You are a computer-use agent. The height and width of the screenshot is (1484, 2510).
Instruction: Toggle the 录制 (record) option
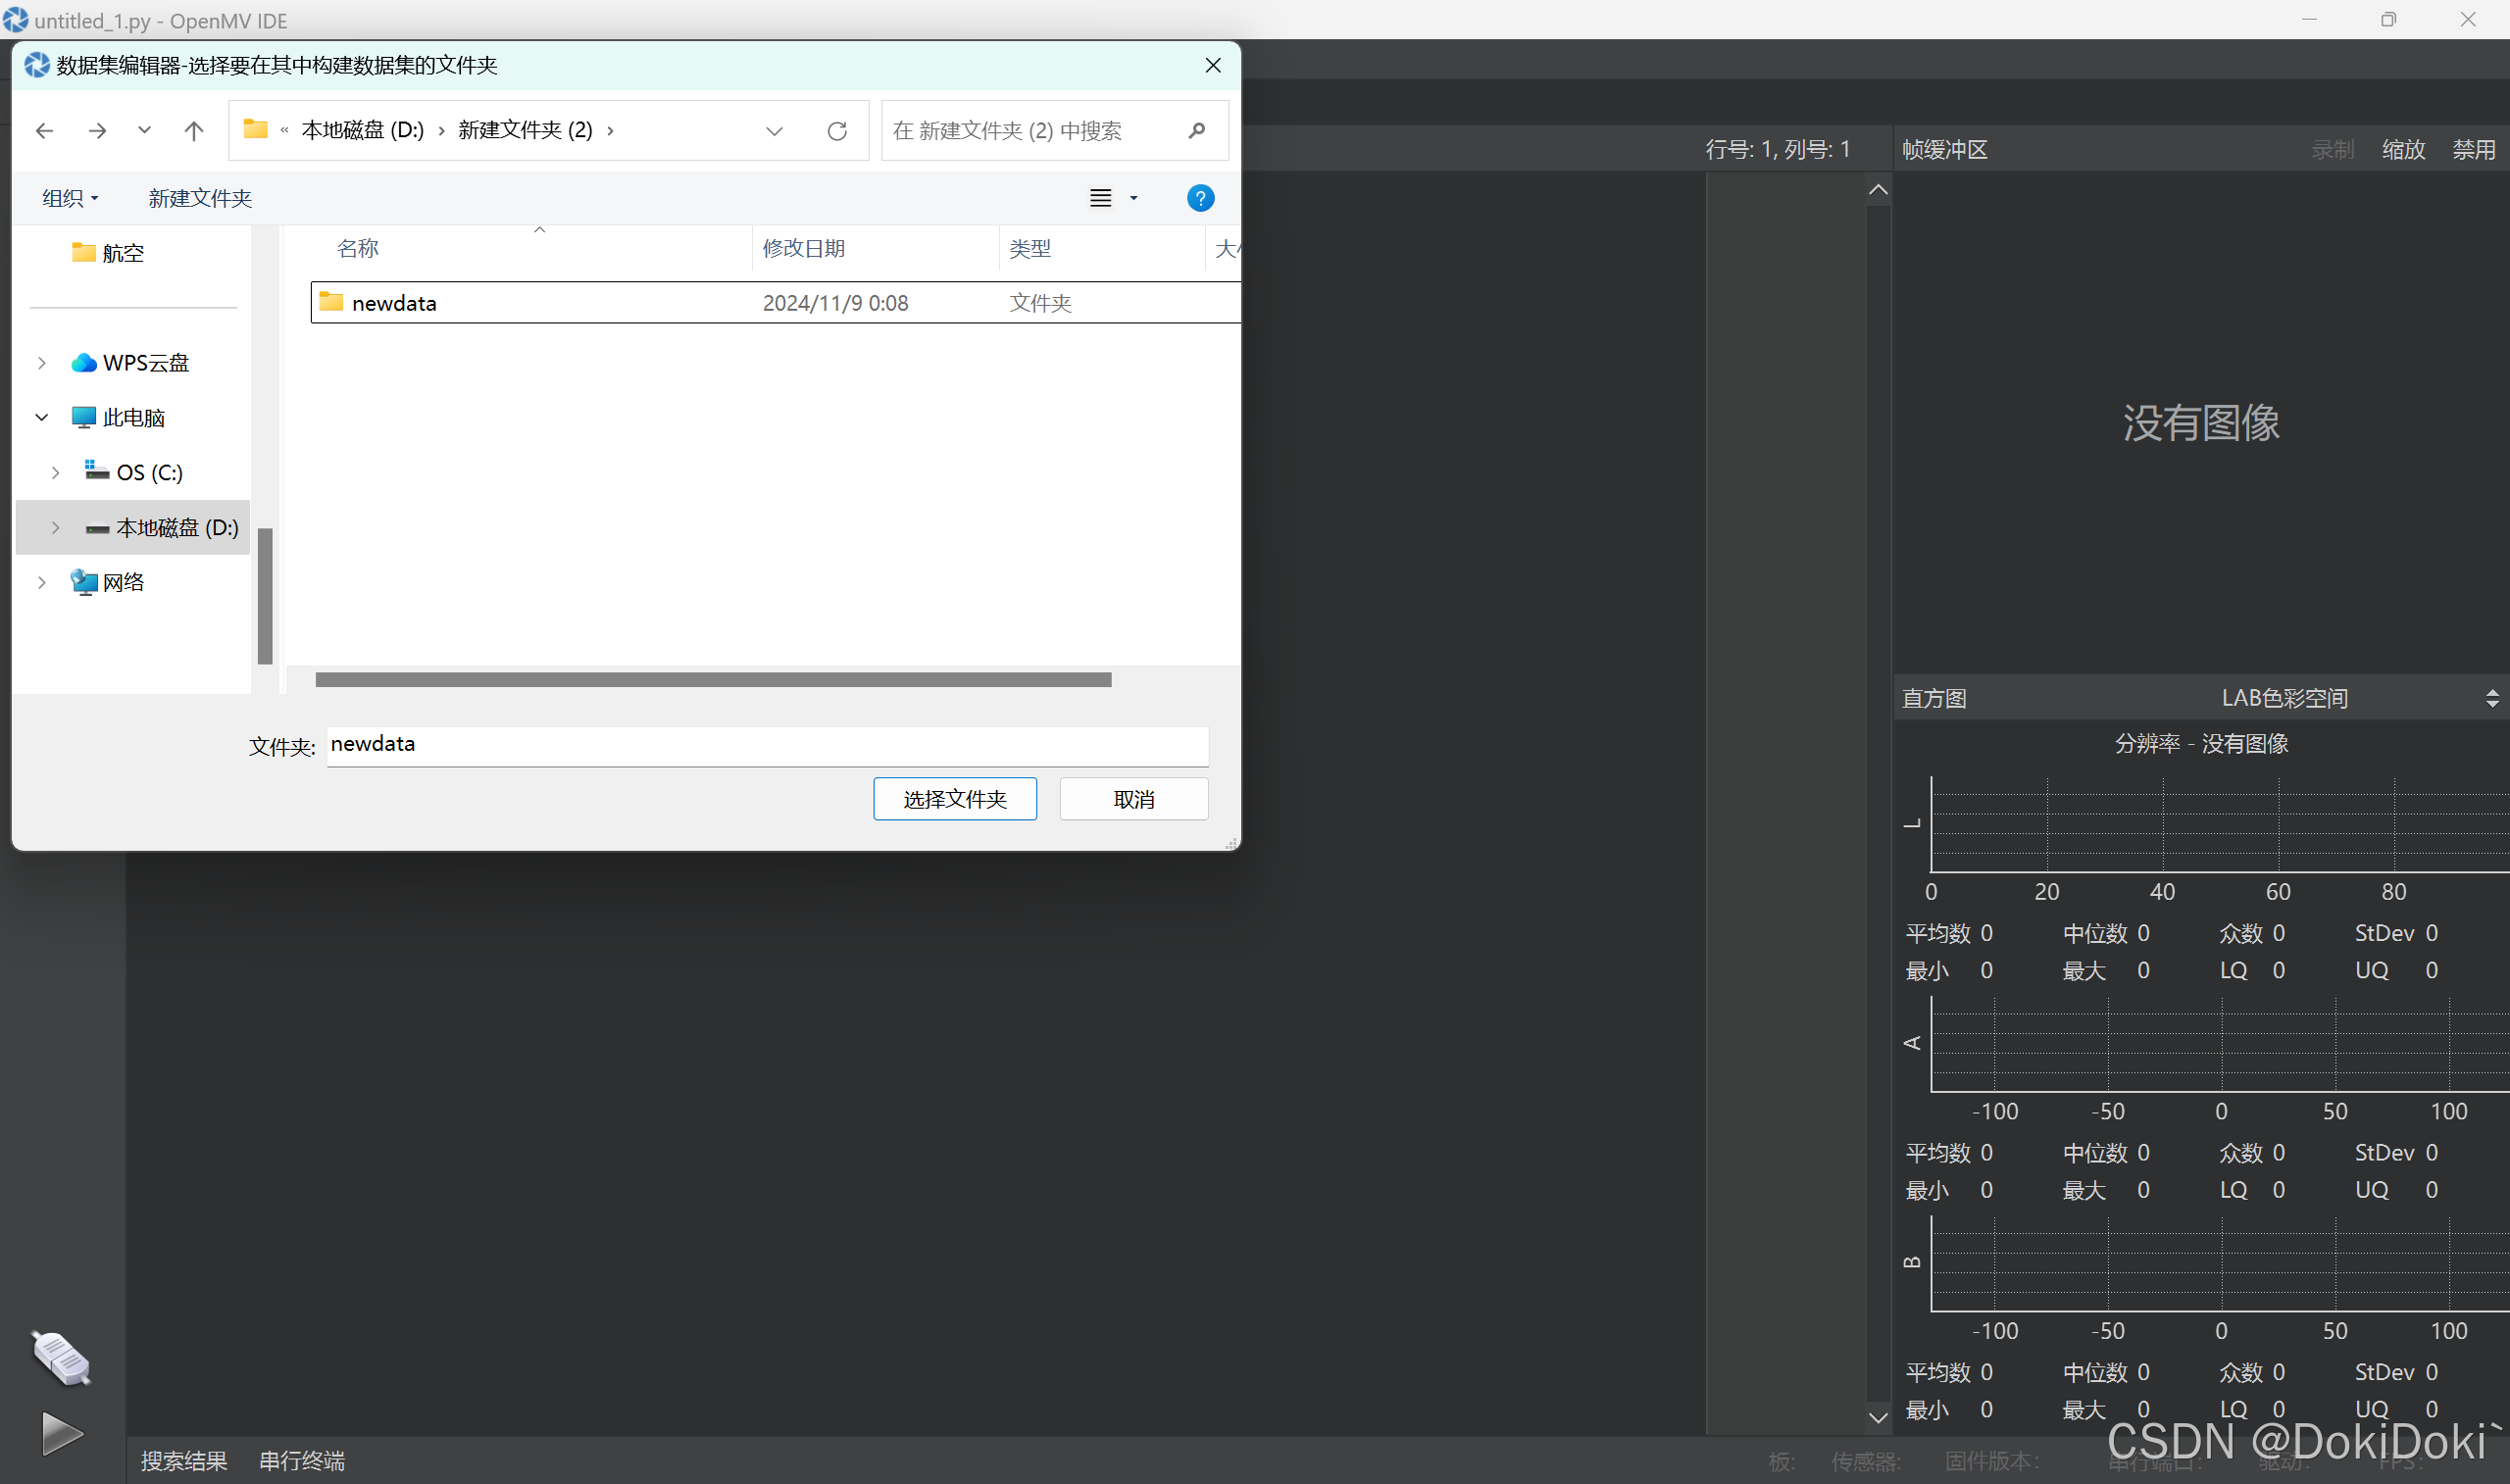click(x=2332, y=150)
